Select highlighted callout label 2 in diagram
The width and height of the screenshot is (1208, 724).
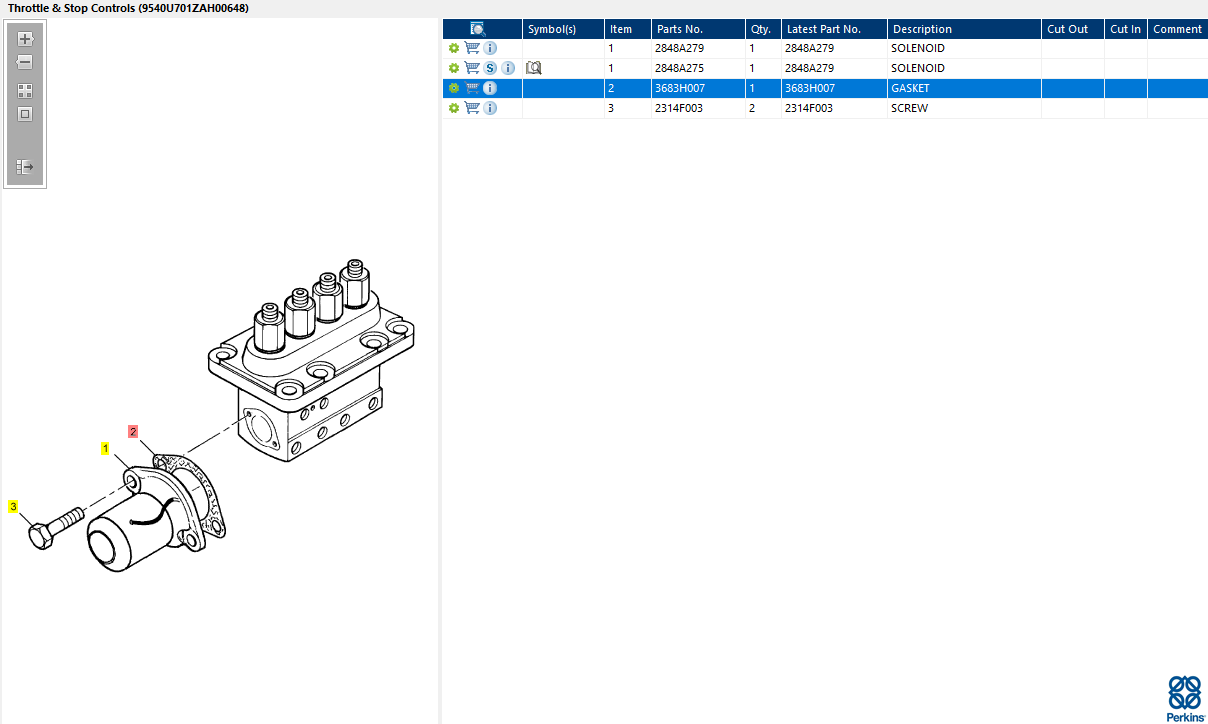pos(133,431)
